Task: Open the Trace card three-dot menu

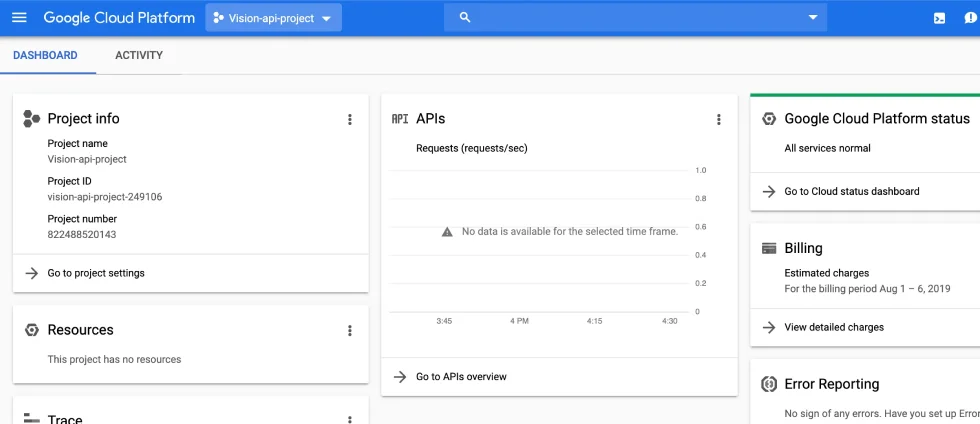Action: pos(350,420)
